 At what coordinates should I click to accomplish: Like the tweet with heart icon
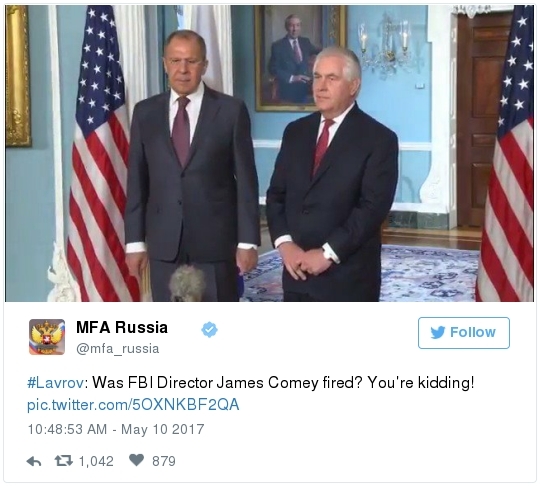pyautogui.click(x=137, y=460)
